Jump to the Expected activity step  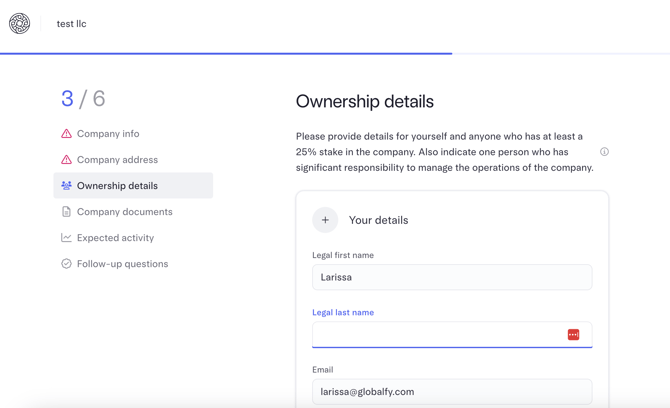tap(115, 238)
